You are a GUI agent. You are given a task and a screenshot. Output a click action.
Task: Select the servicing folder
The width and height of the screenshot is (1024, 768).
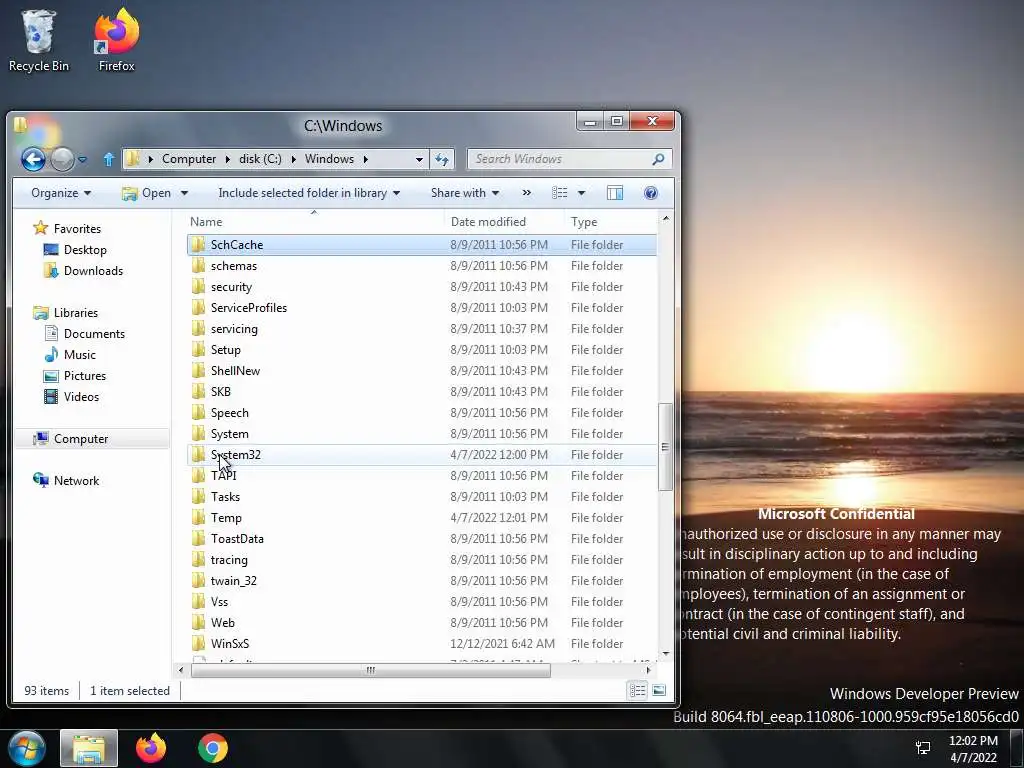pos(422,328)
